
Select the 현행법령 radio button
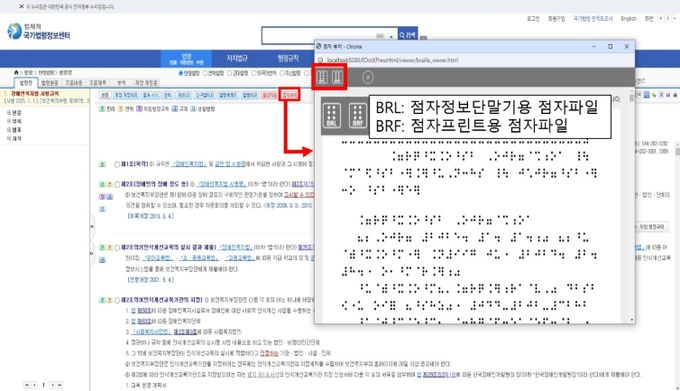pyautogui.click(x=181, y=73)
